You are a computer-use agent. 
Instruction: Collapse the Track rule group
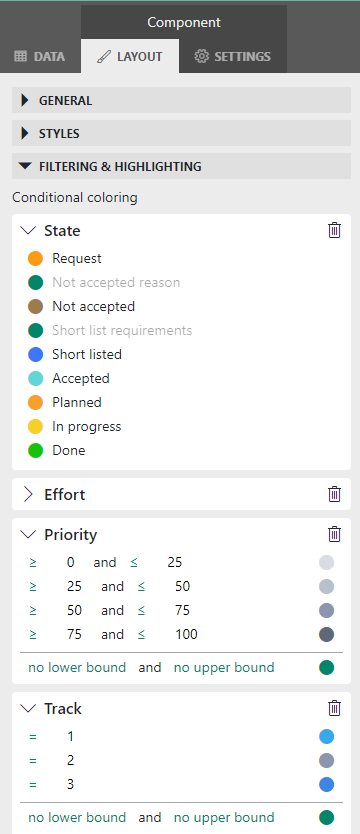pos(28,709)
